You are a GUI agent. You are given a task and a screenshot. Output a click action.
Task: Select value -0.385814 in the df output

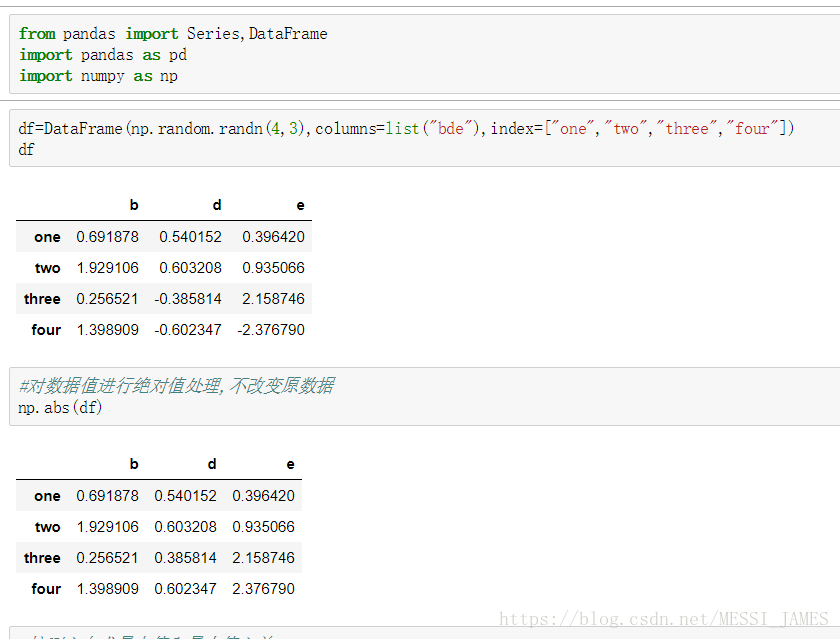(x=188, y=299)
